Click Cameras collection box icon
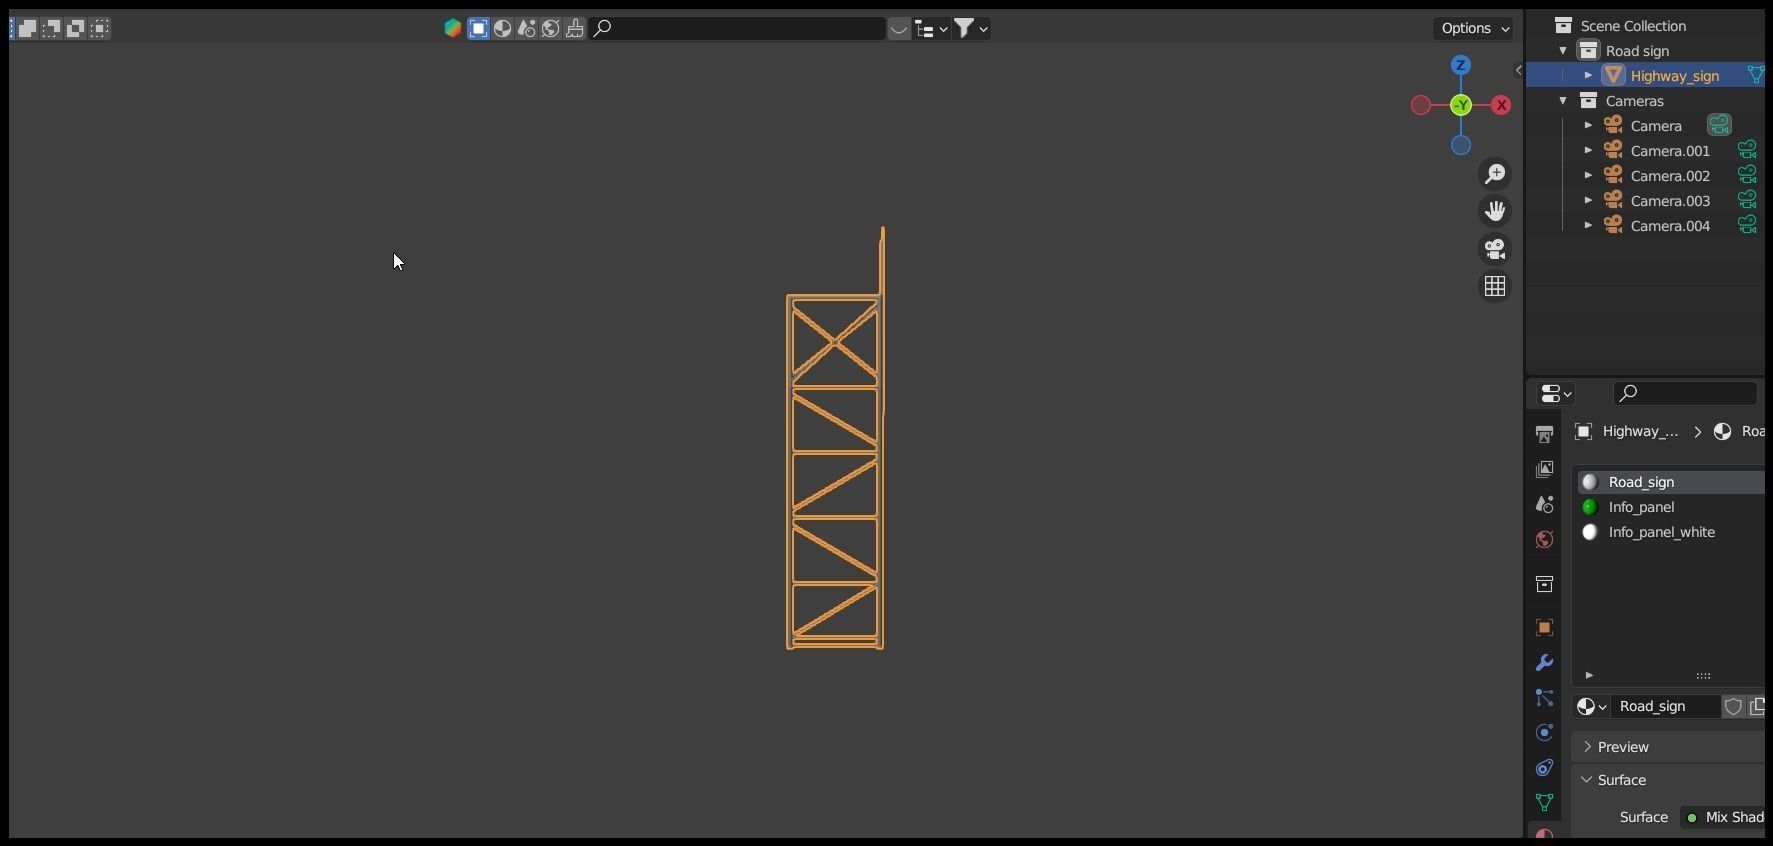Screen dimensions: 1773x846 pos(1589,101)
